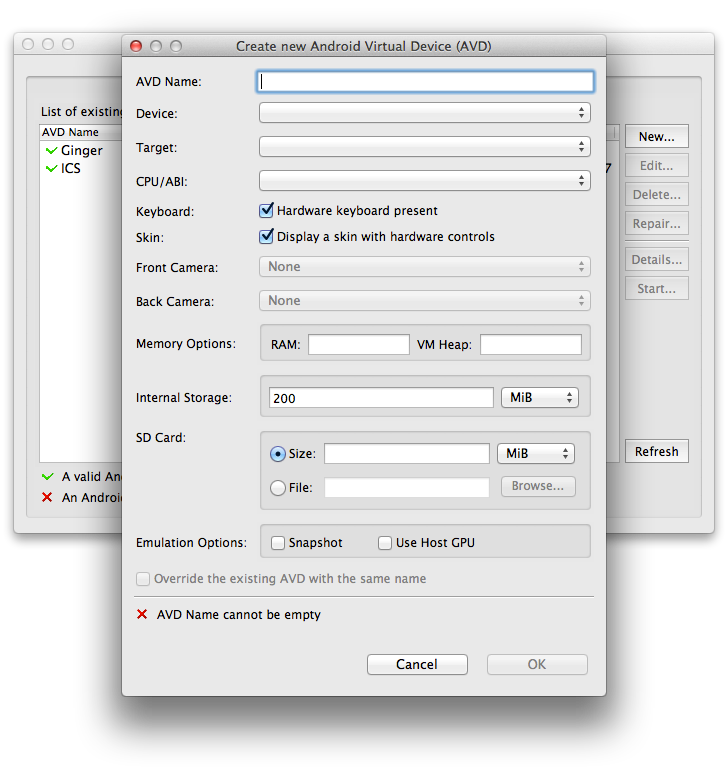728x775 pixels.
Task: Click the red X legend icon in AVD Manager
Action: click(x=47, y=497)
